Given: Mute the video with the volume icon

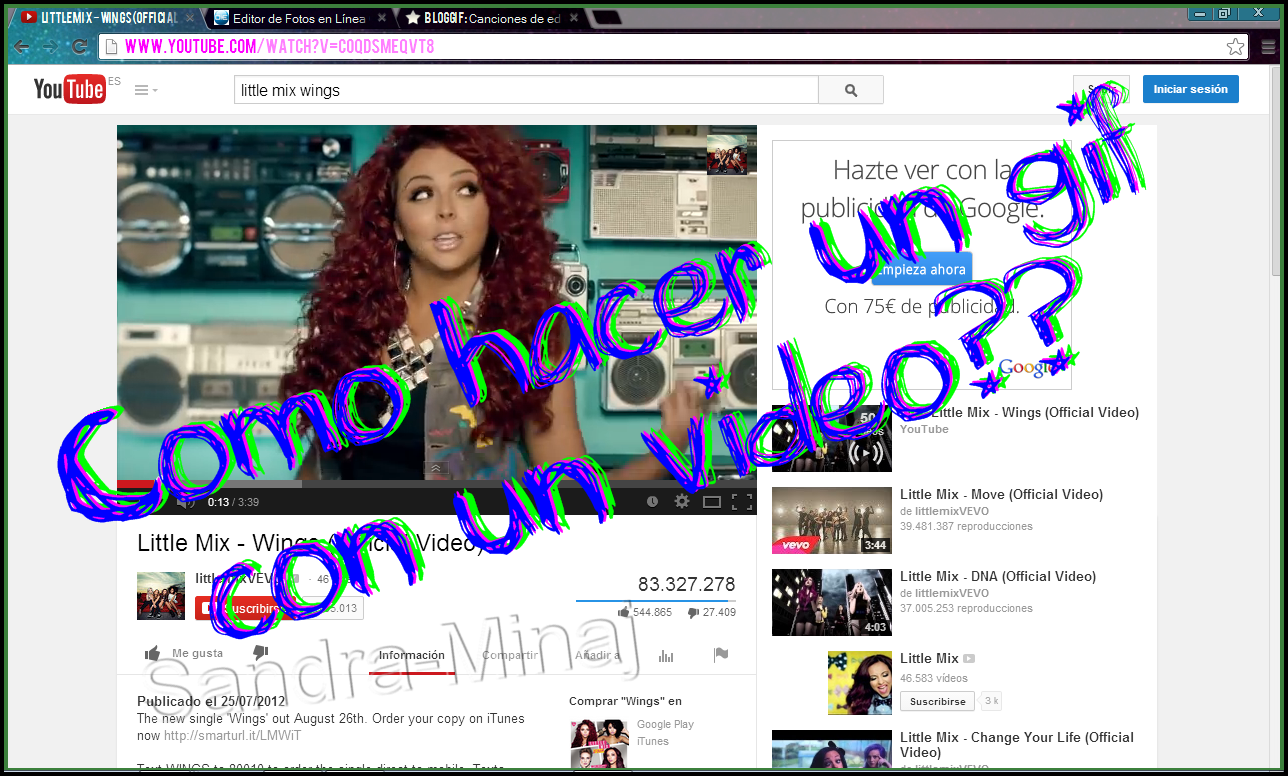Looking at the screenshot, I should tap(185, 502).
